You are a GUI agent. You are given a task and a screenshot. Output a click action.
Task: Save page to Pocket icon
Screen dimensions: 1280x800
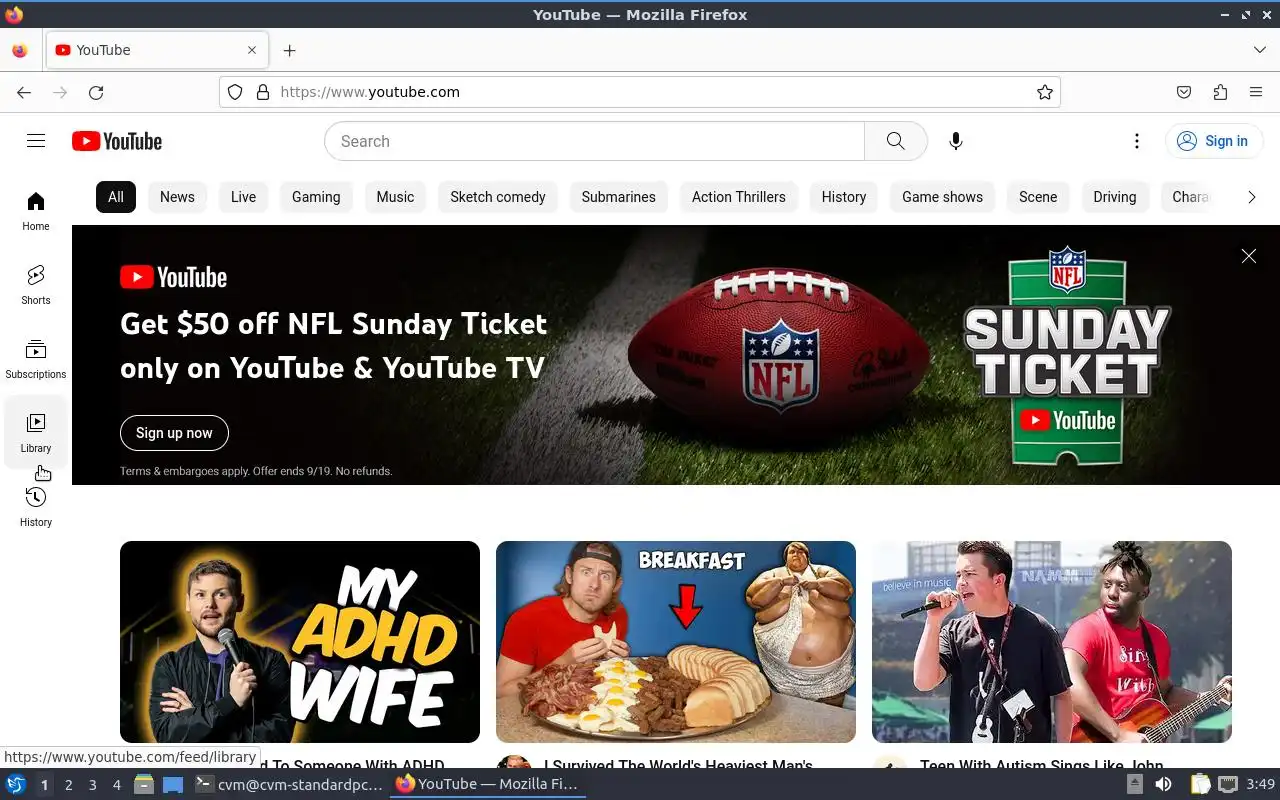tap(1184, 92)
